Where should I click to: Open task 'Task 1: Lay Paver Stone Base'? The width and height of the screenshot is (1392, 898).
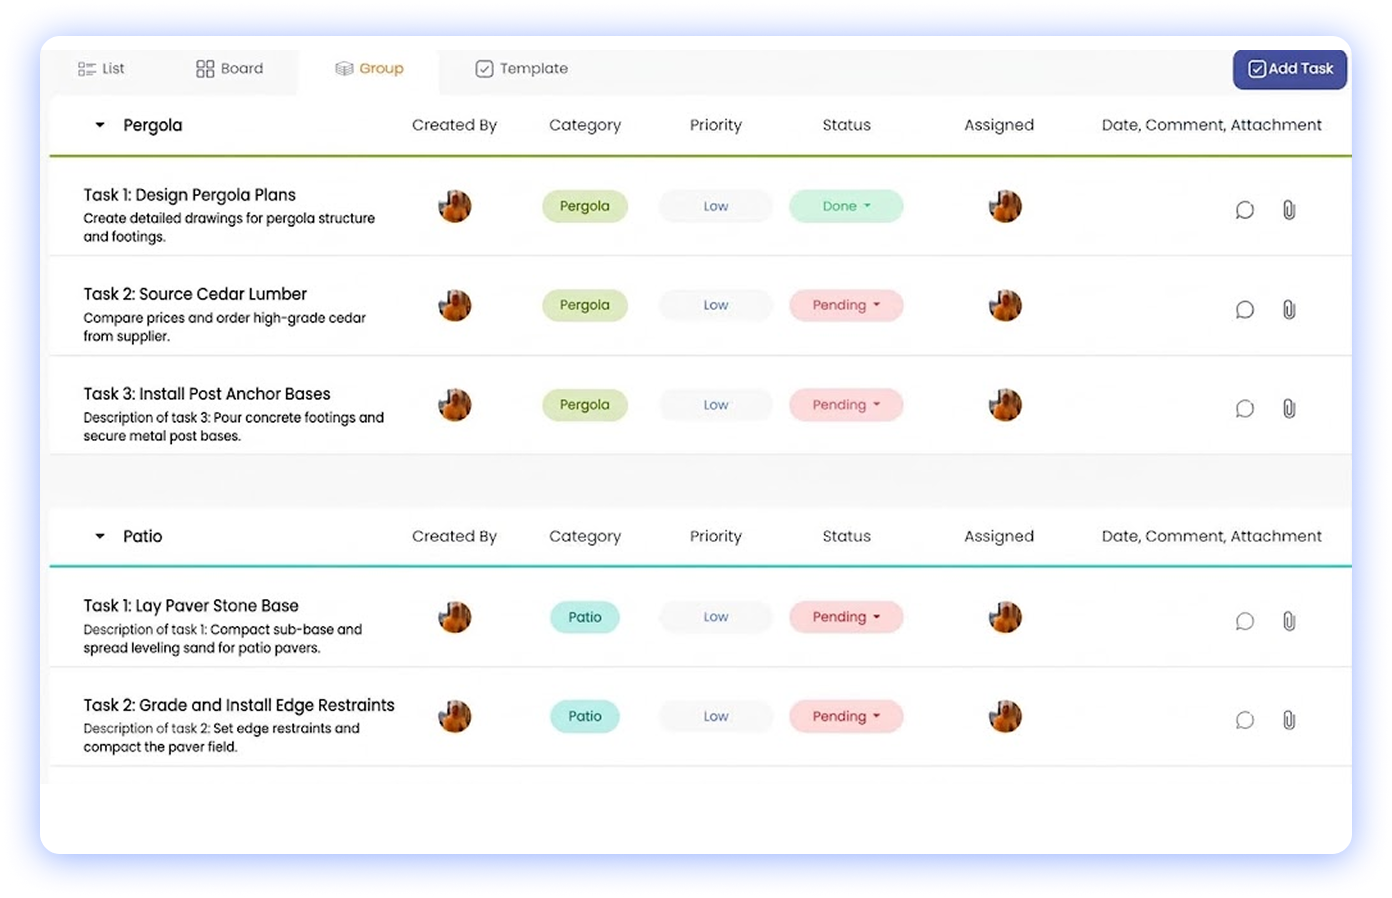pos(191,606)
